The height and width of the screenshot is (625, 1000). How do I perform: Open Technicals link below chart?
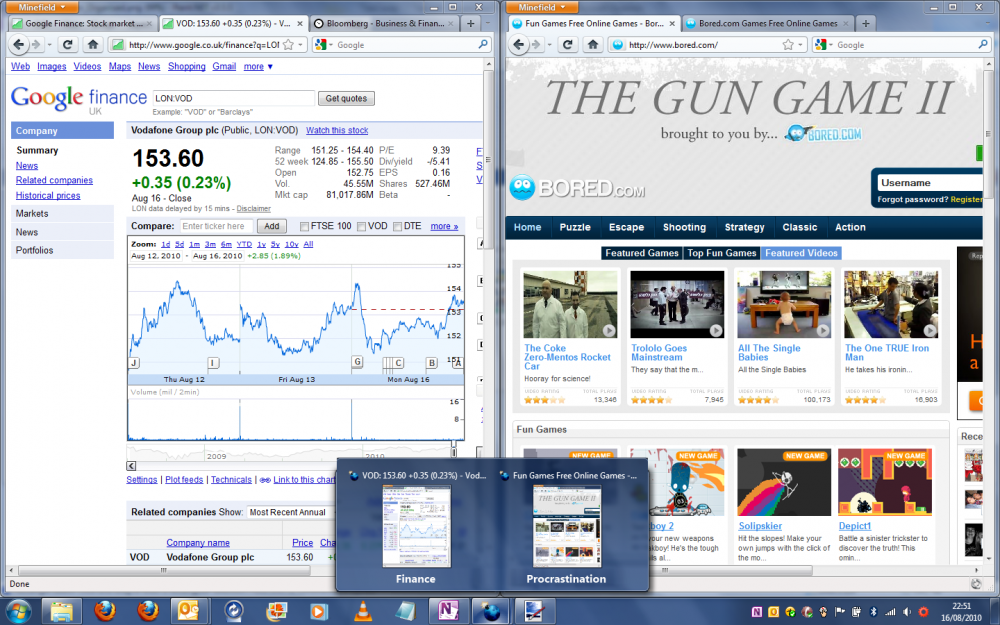click(231, 480)
